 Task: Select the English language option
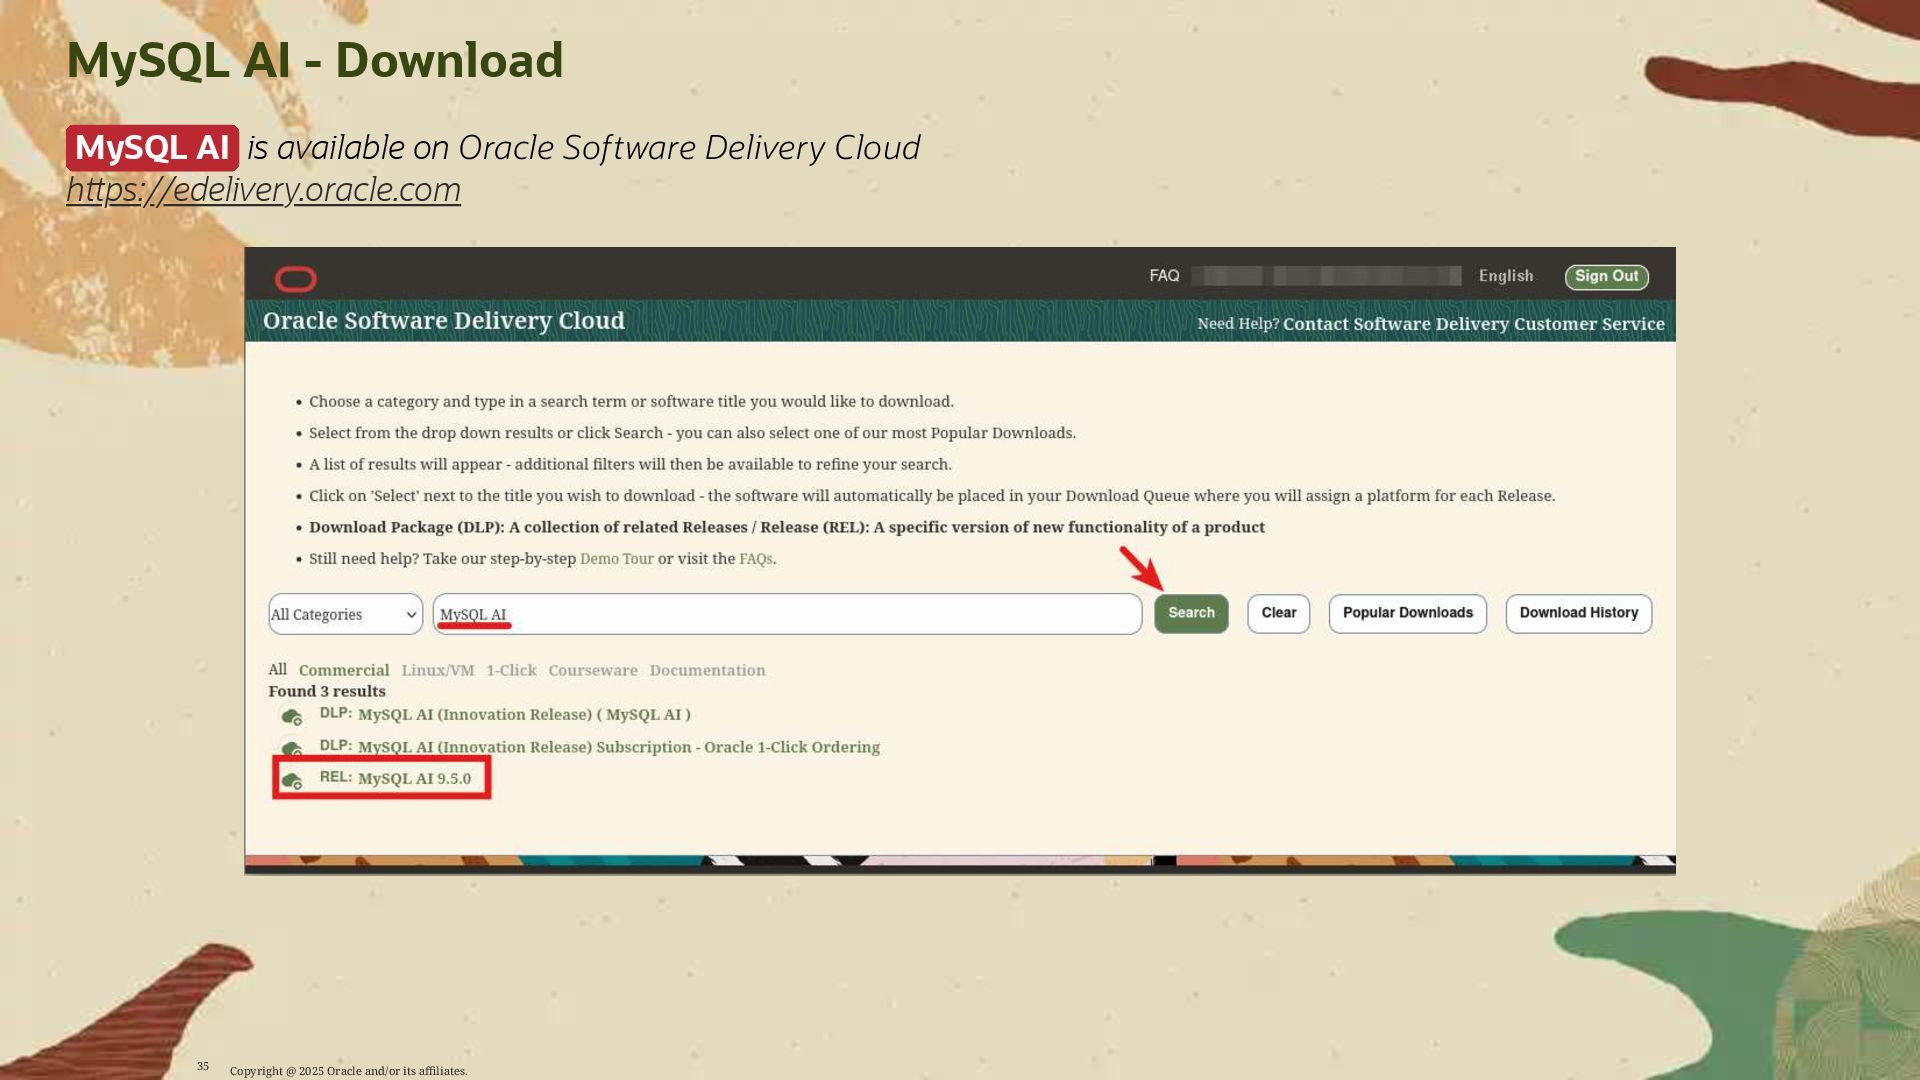tap(1505, 276)
